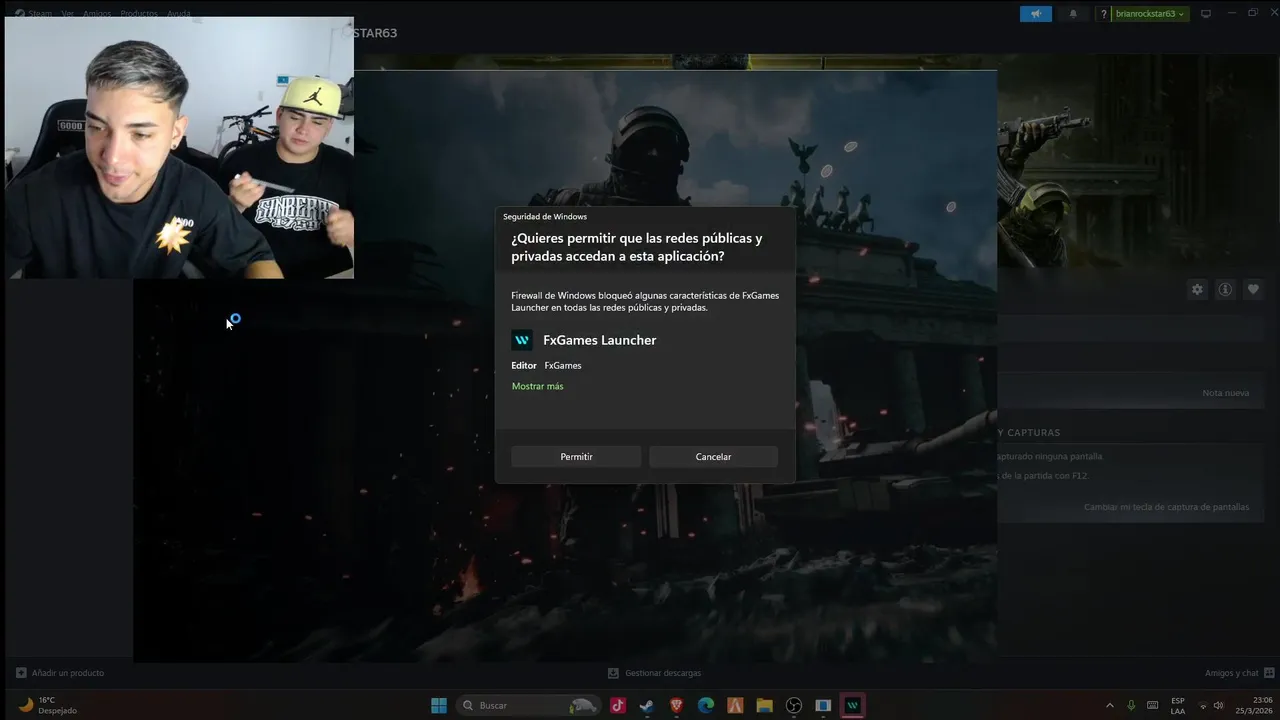Add game to favorites heart icon

1253,289
